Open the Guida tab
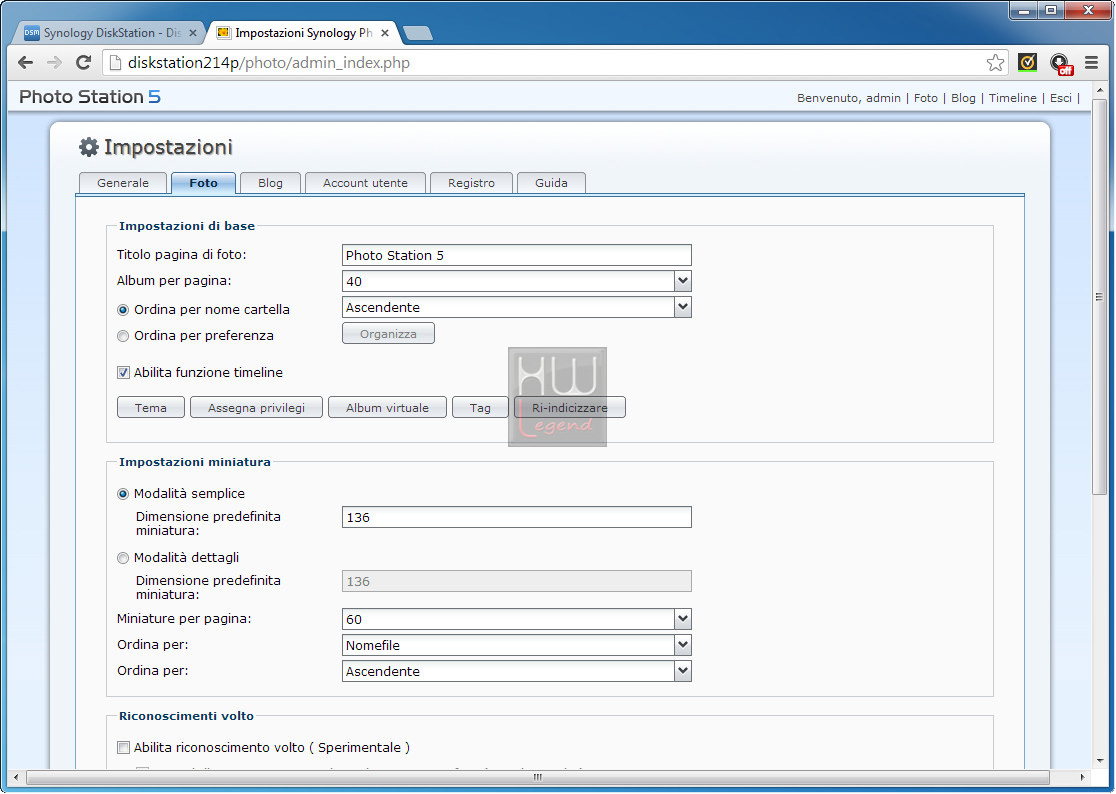 (552, 183)
